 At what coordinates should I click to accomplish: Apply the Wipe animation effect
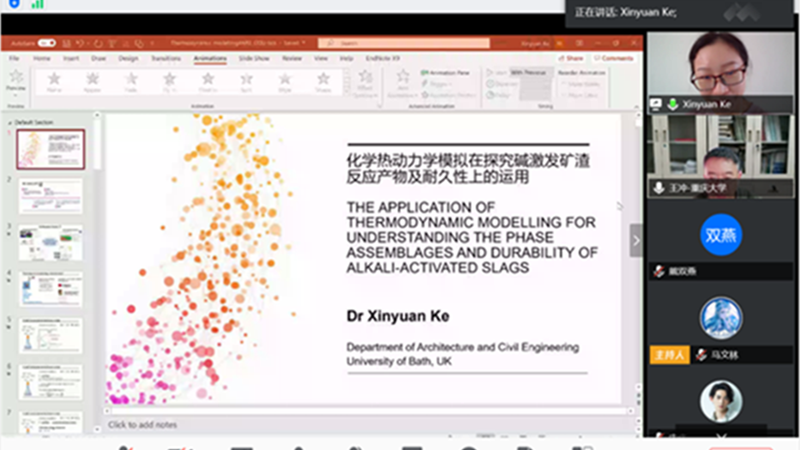click(x=285, y=82)
